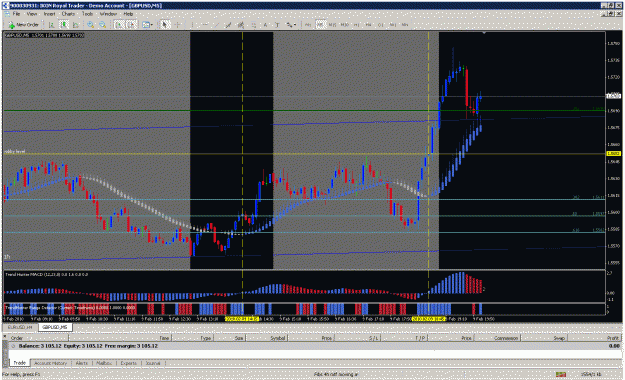Select the horizontal line drawing tool
The image size is (625, 380).
click(205, 25)
